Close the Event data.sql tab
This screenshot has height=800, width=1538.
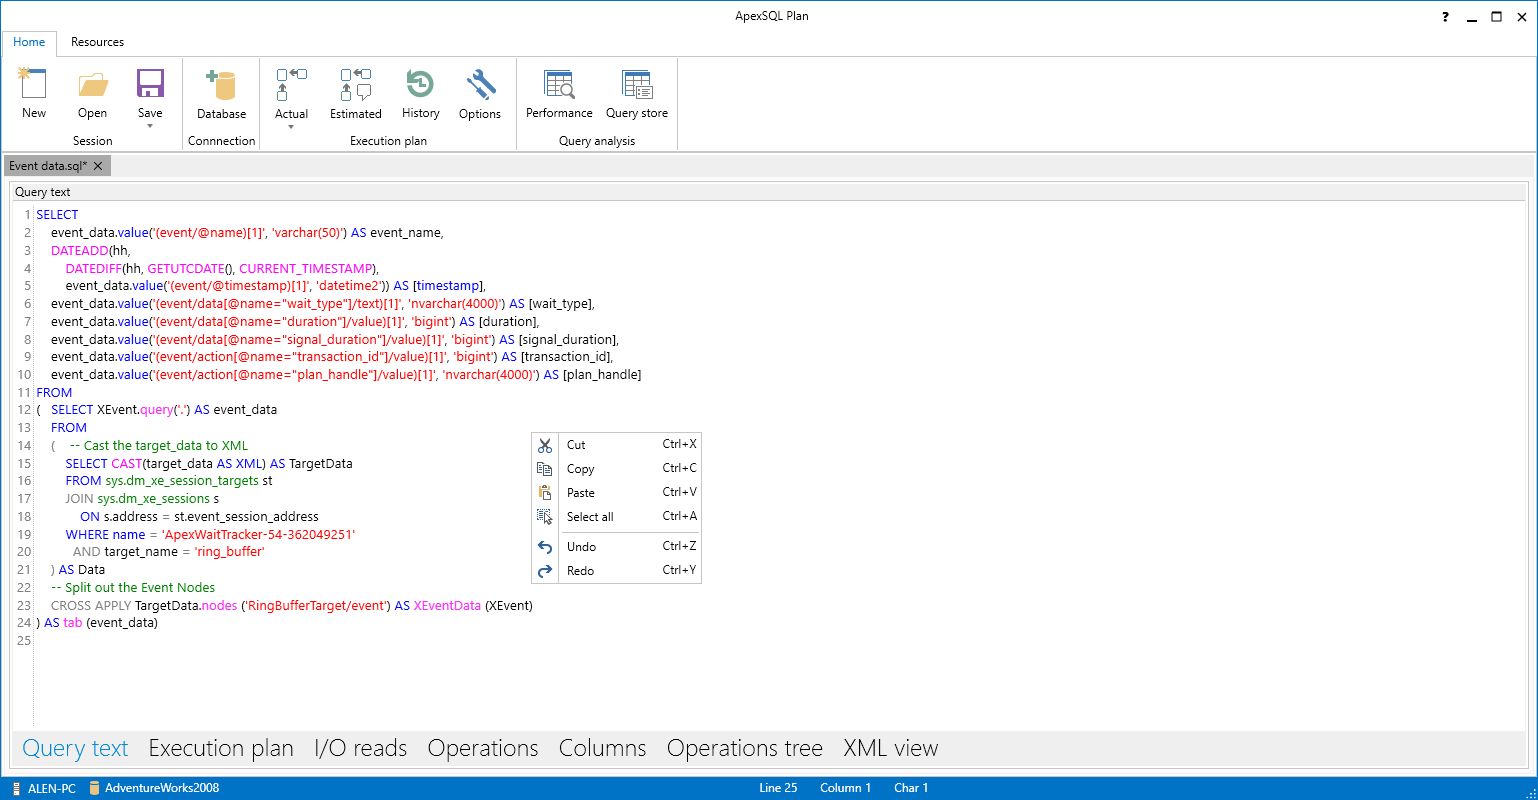[x=97, y=165]
